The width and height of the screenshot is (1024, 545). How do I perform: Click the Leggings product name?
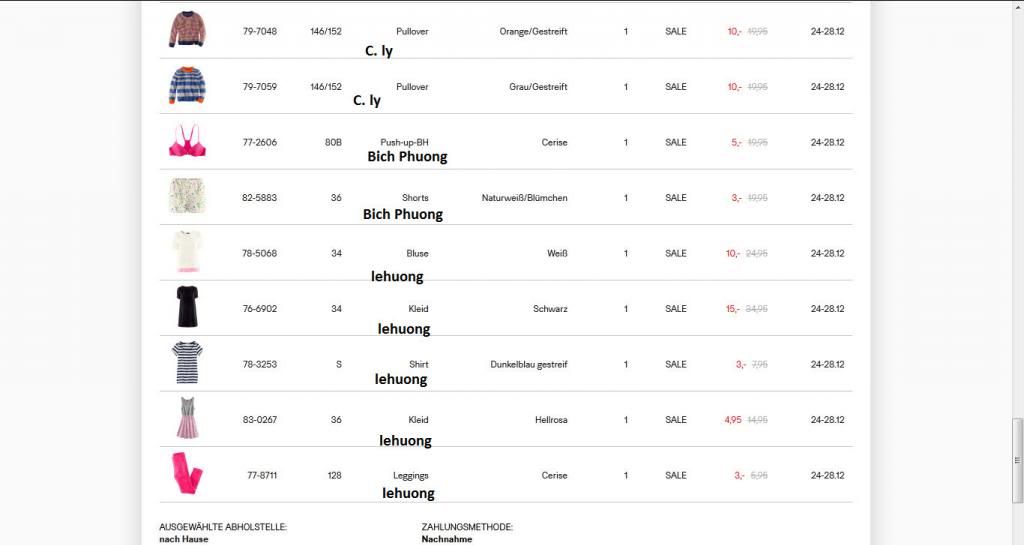click(x=411, y=476)
